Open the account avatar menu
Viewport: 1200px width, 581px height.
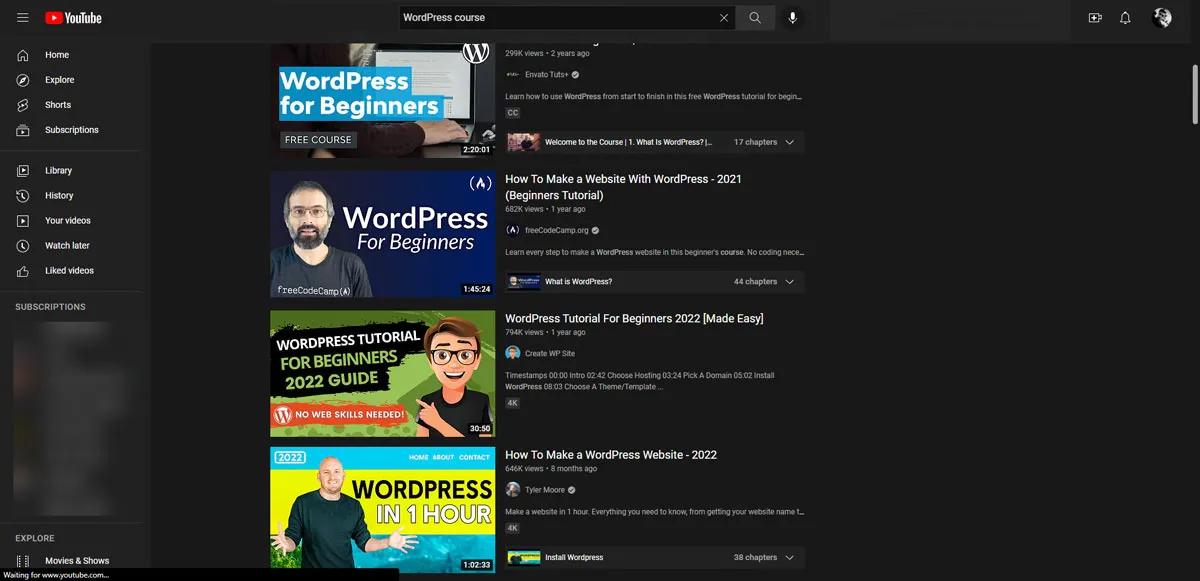[x=1162, y=18]
